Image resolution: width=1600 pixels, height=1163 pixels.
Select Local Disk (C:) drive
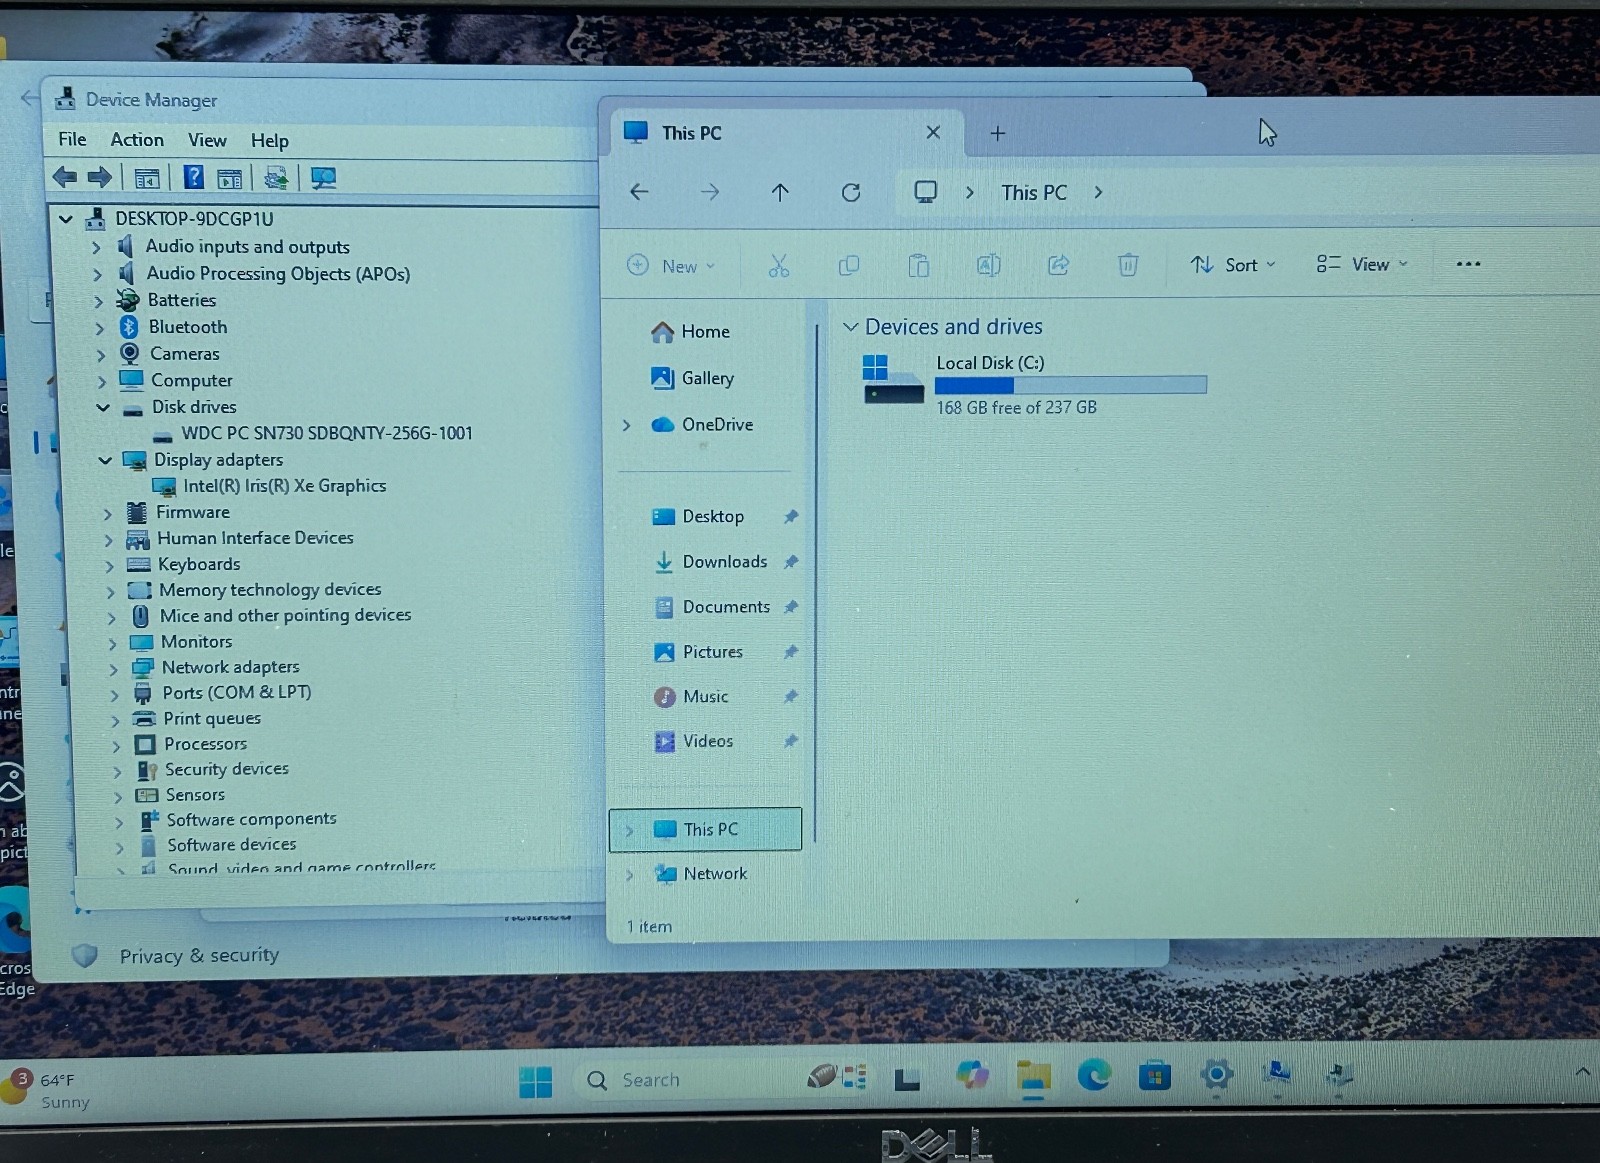click(1035, 385)
